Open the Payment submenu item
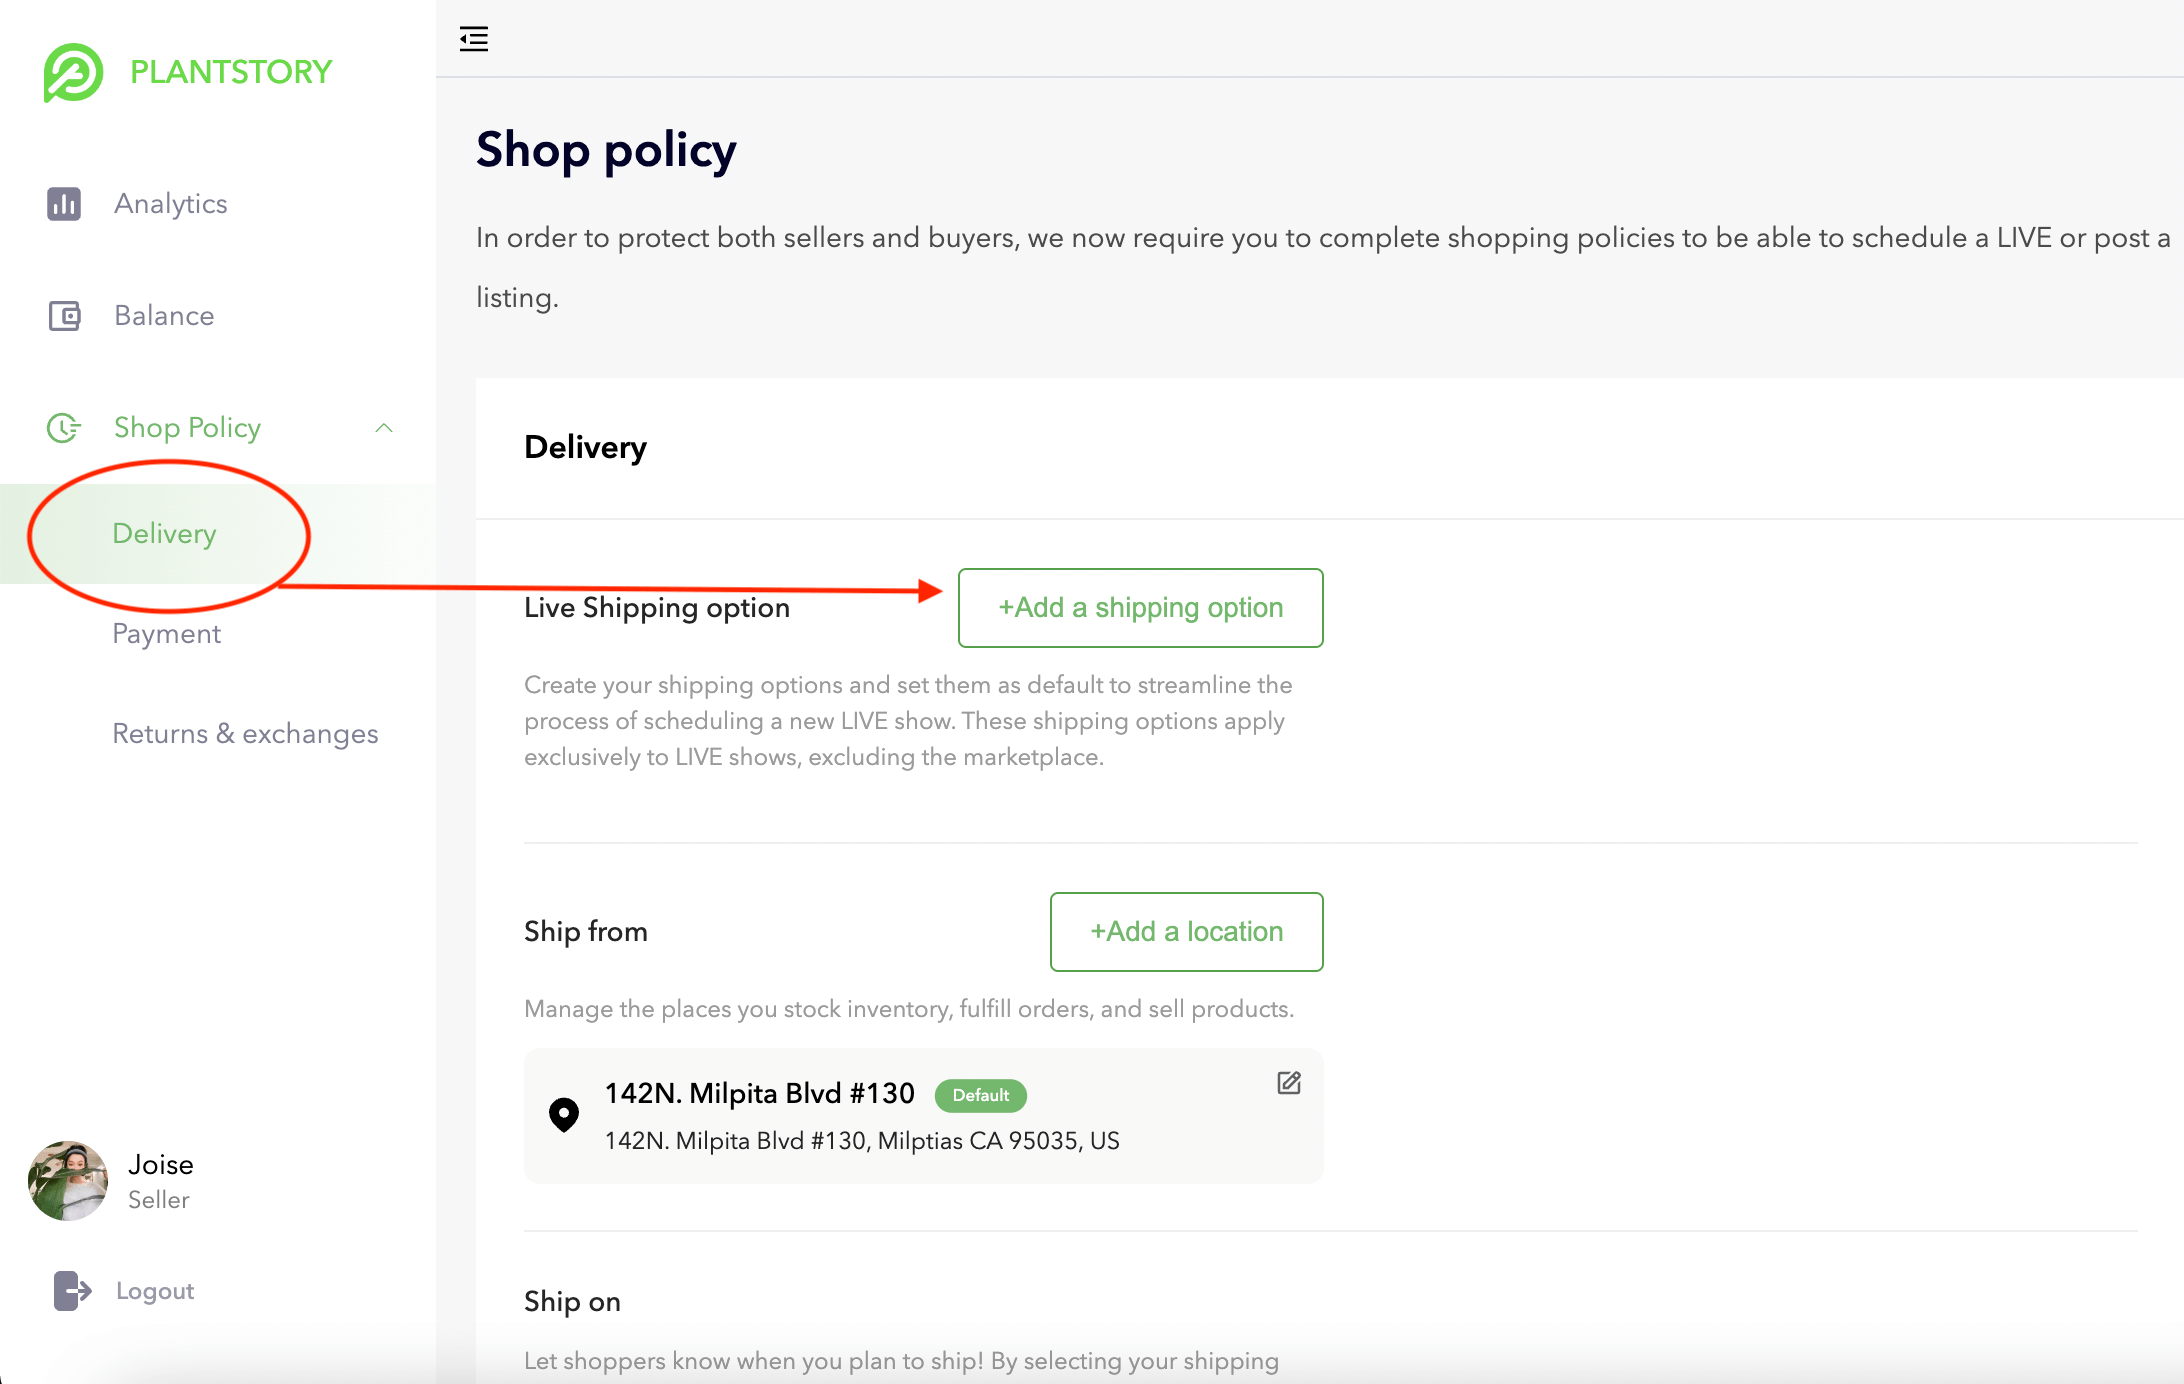The image size is (2184, 1384). coord(166,634)
